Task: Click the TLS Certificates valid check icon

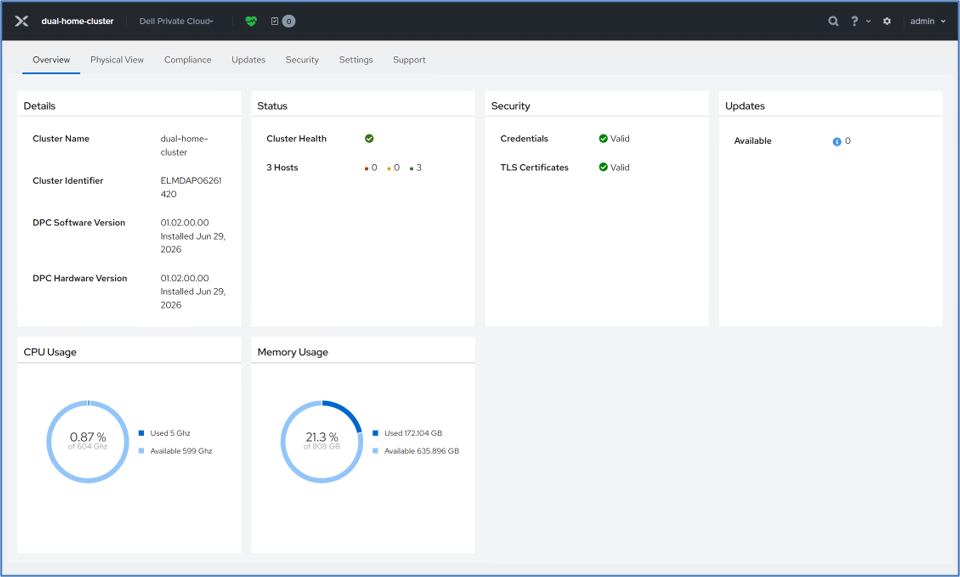Action: [603, 167]
